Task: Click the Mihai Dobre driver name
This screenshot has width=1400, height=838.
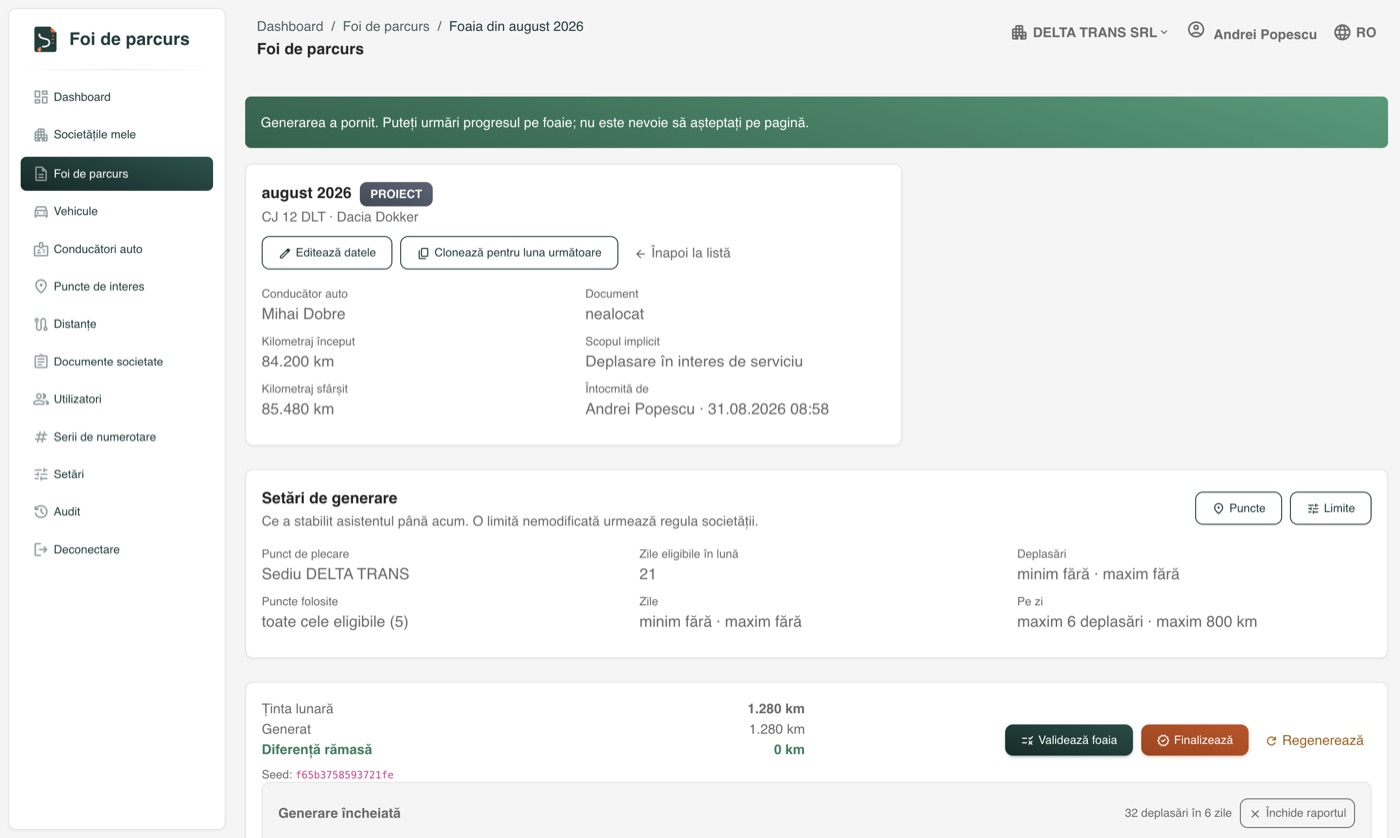Action: 304,314
